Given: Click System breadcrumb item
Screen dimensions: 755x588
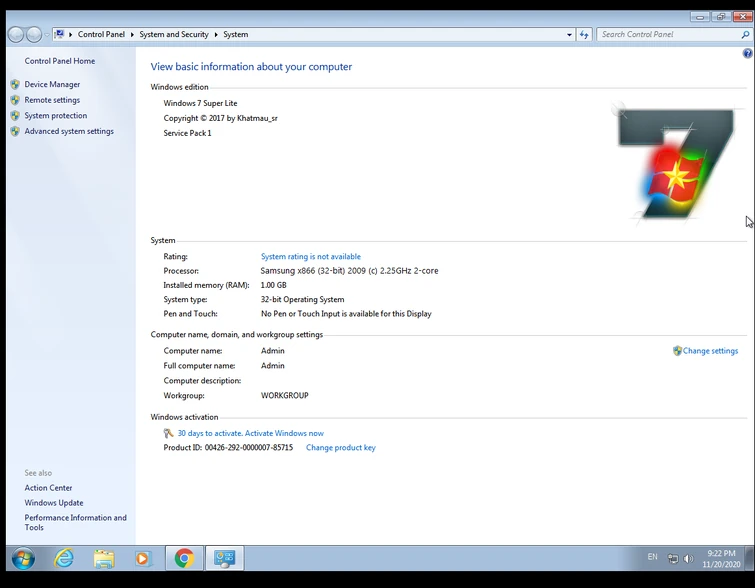Looking at the screenshot, I should 235,35.
